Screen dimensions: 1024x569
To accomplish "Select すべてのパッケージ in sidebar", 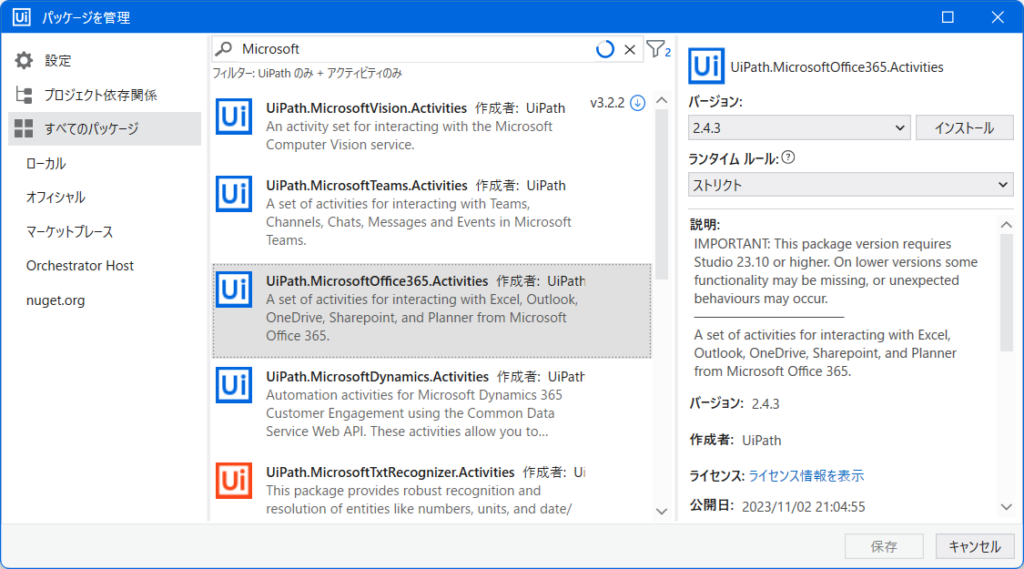I will pyautogui.click(x=105, y=129).
